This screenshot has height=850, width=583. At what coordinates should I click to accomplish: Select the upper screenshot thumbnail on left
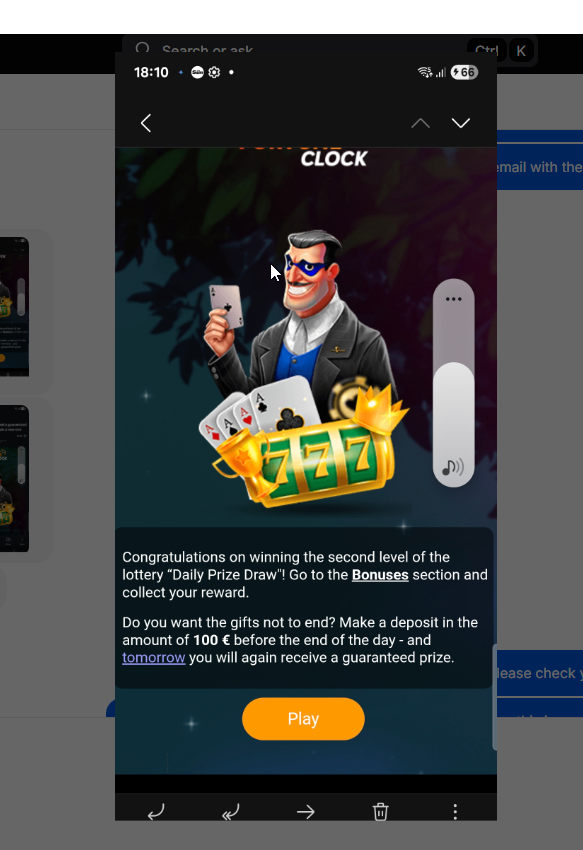(14, 307)
